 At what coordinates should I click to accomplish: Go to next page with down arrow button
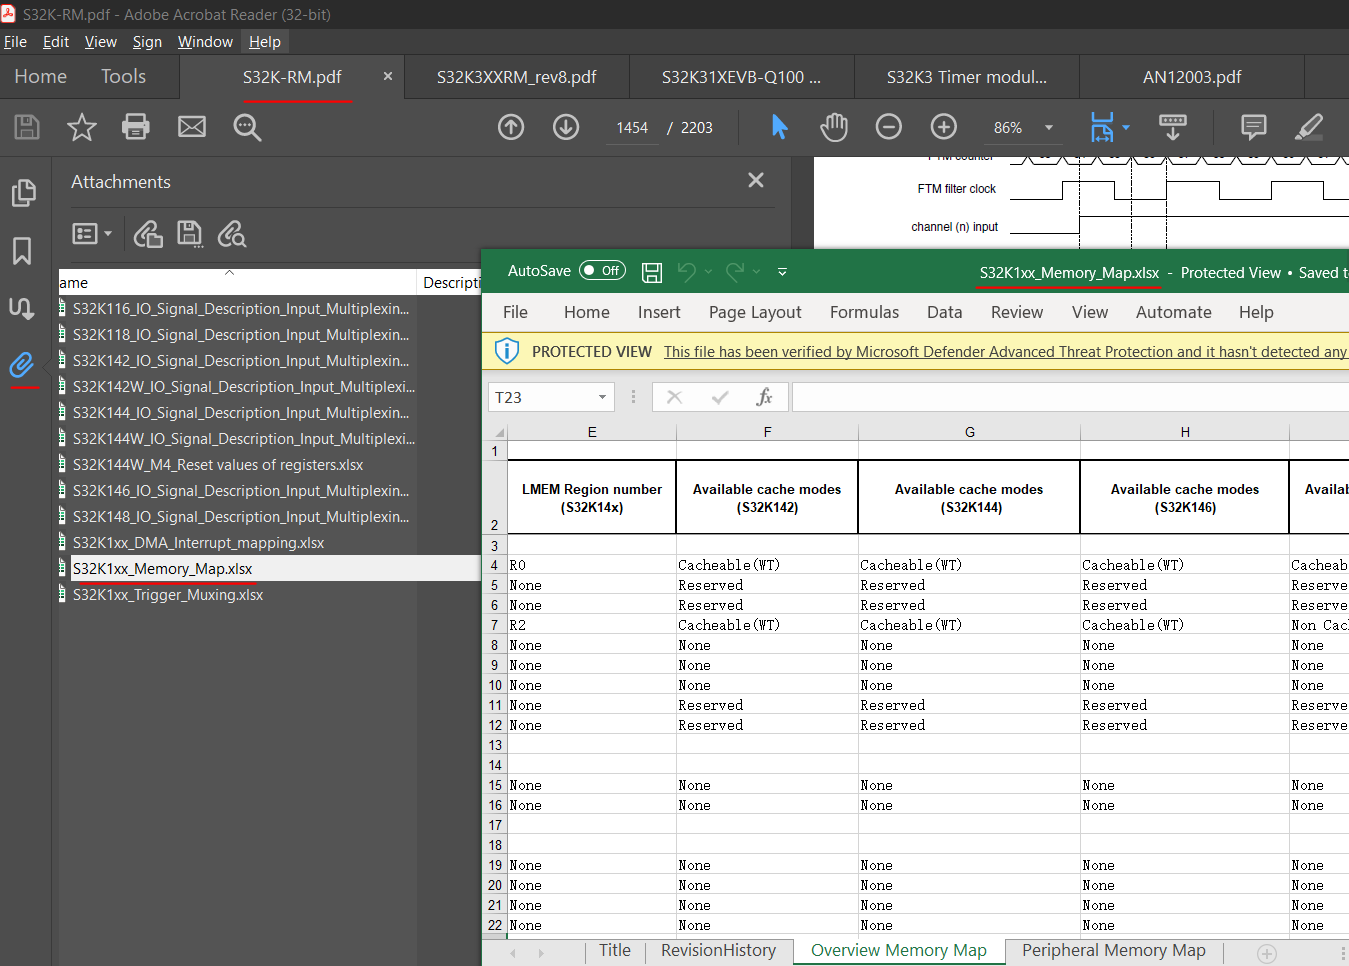pyautogui.click(x=565, y=127)
